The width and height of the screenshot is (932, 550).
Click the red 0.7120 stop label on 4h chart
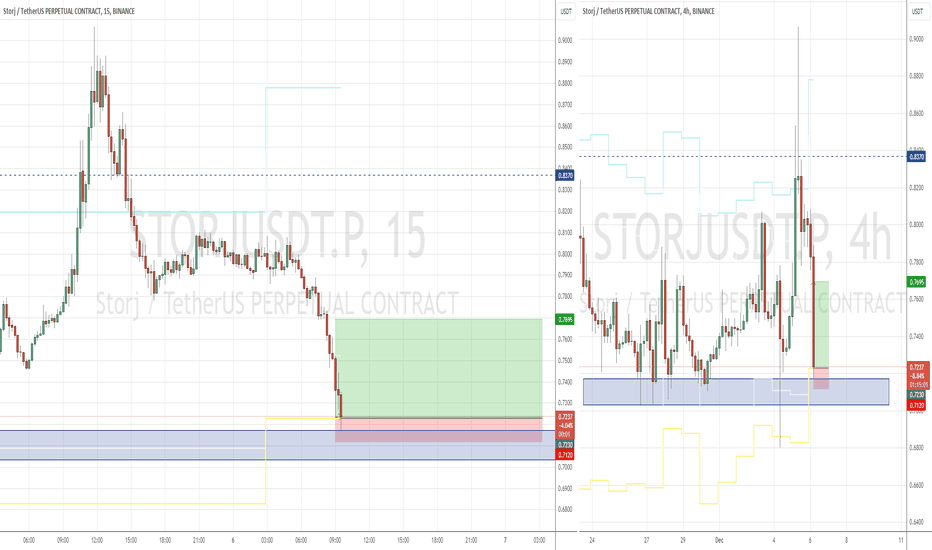917,406
